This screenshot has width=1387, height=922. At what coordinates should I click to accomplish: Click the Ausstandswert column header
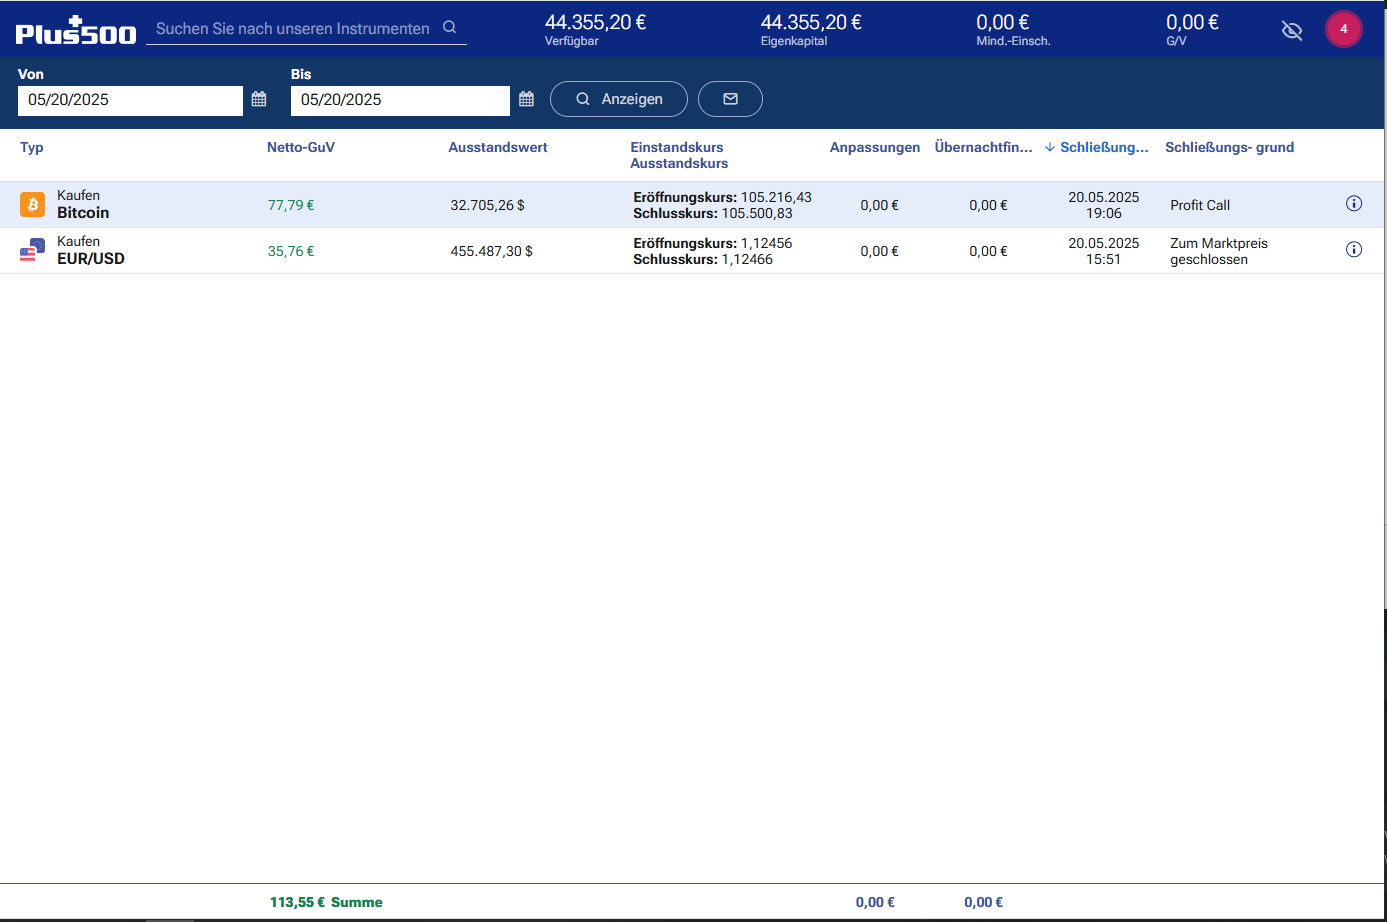click(498, 147)
